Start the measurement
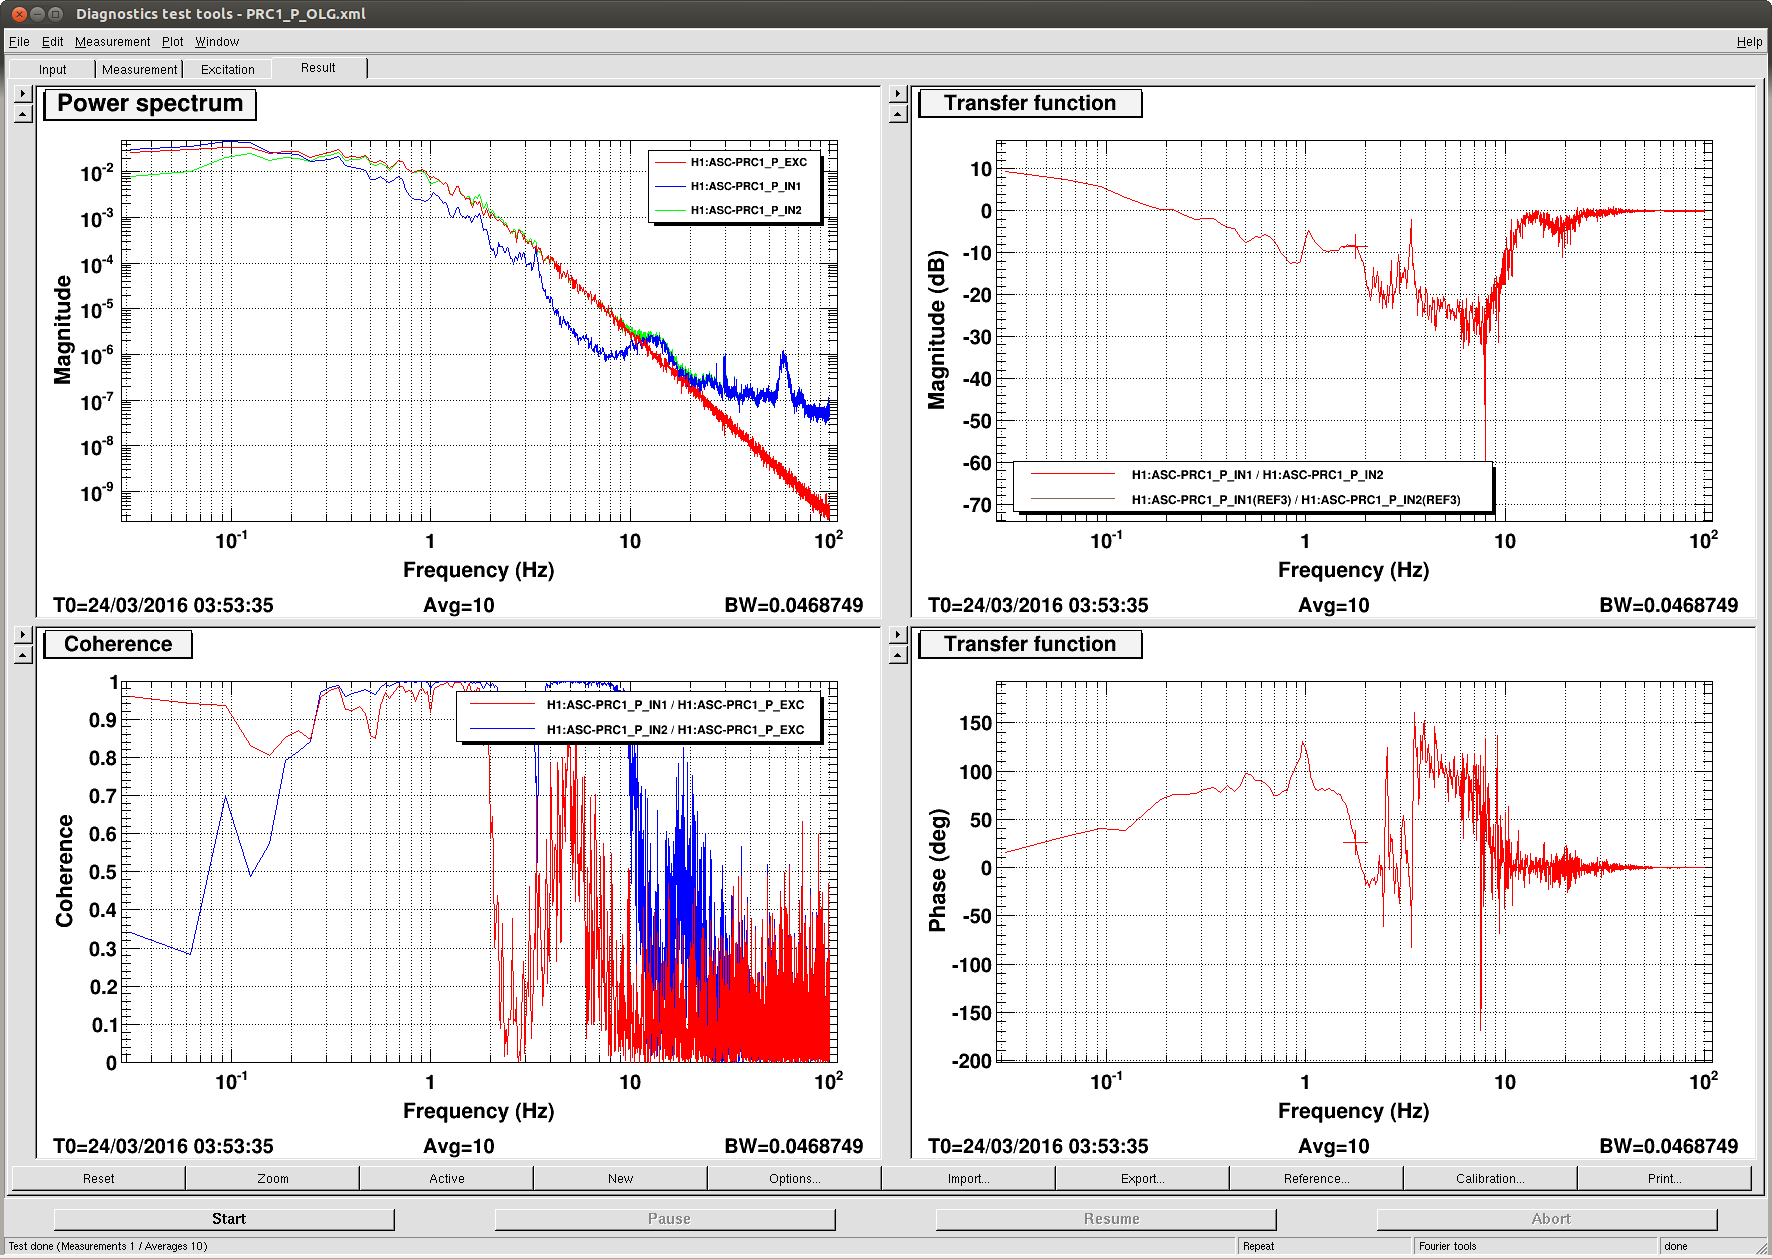This screenshot has height=1259, width=1772. click(224, 1219)
